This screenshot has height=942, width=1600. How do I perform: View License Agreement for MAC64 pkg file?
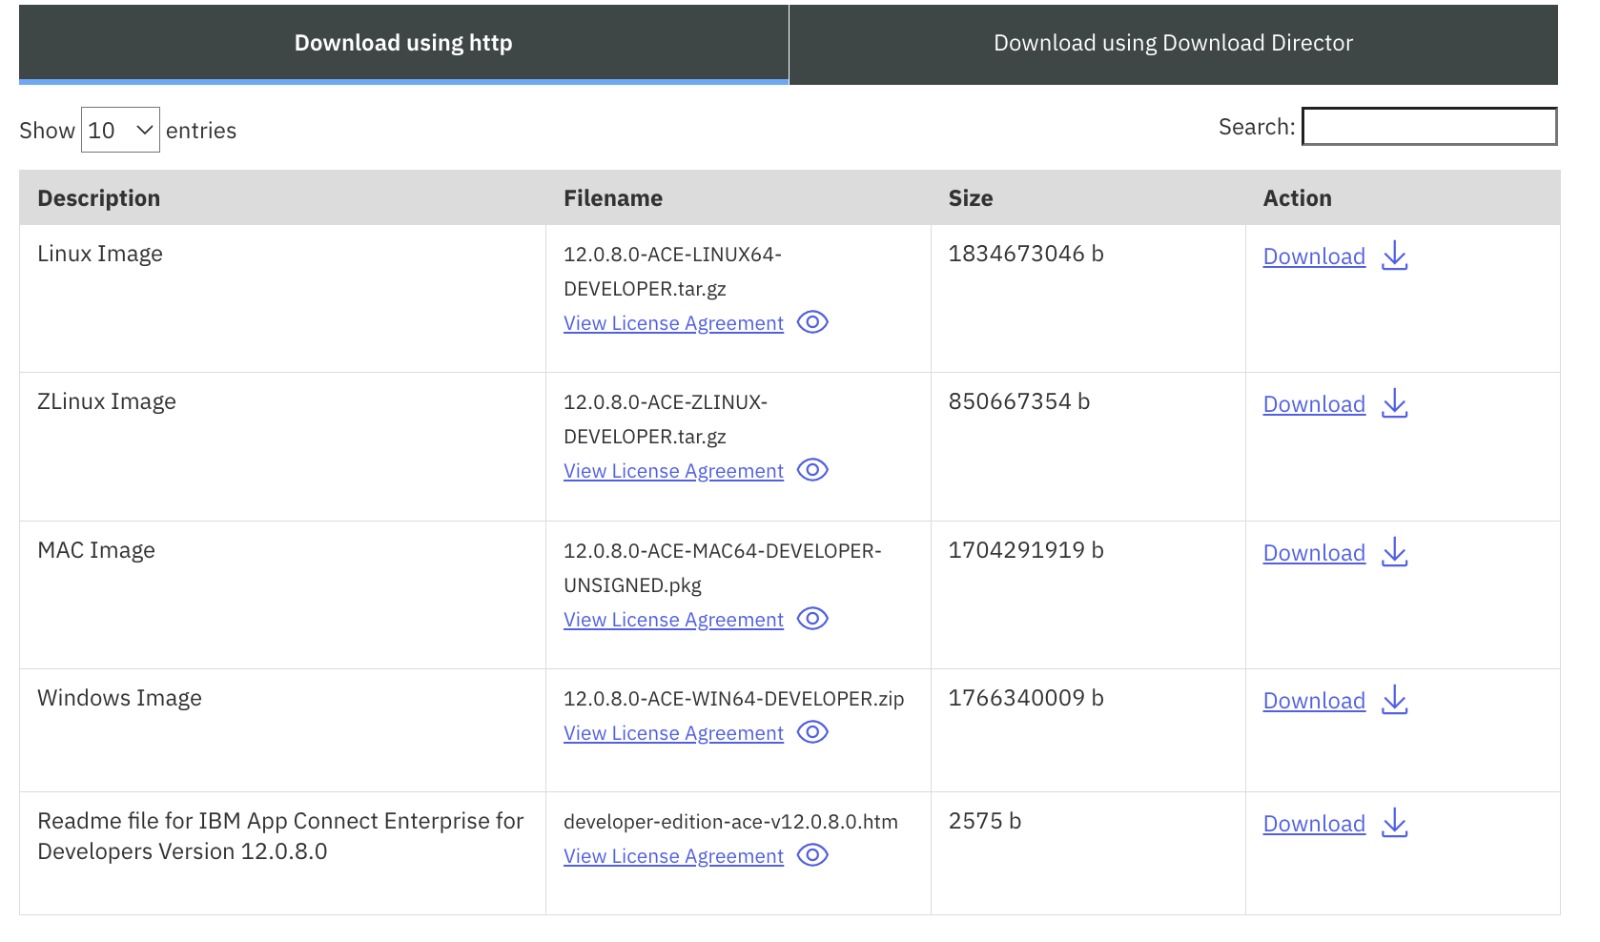click(673, 620)
